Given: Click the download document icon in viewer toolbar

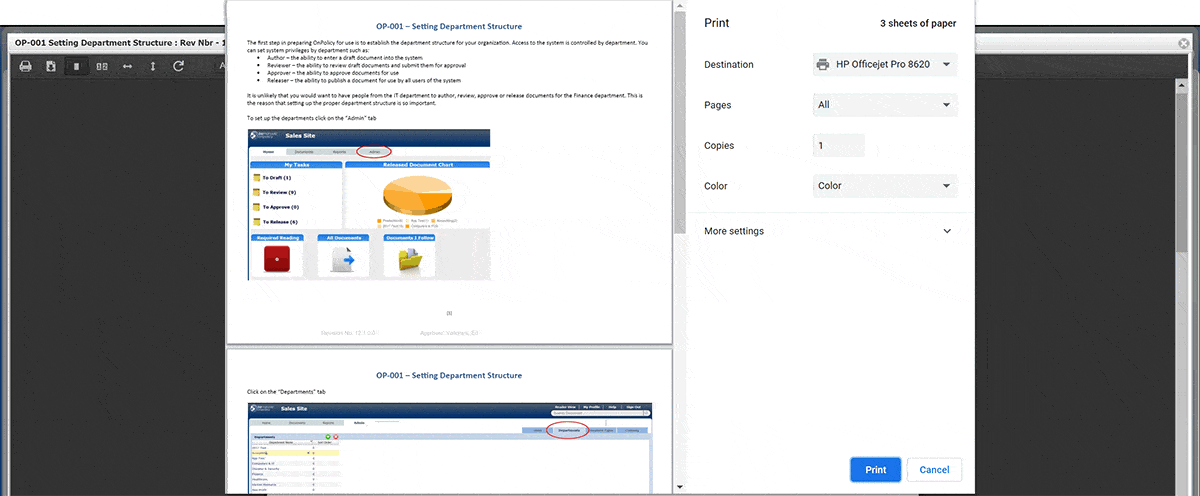Looking at the screenshot, I should (50, 66).
